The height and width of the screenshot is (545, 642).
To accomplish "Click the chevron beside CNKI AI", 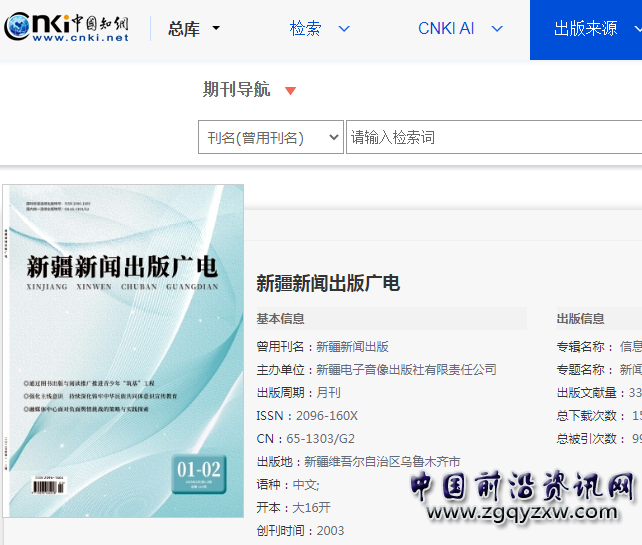I will pyautogui.click(x=498, y=29).
